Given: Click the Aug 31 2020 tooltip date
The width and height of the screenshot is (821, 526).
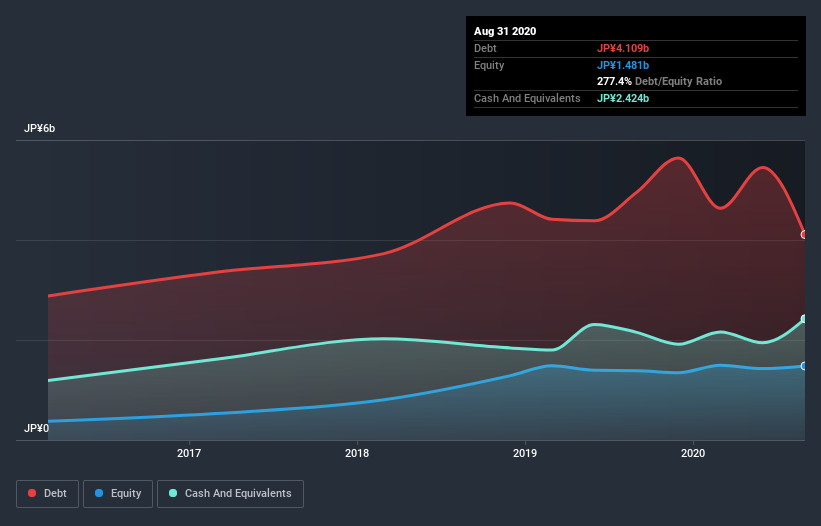Looking at the screenshot, I should point(505,31).
